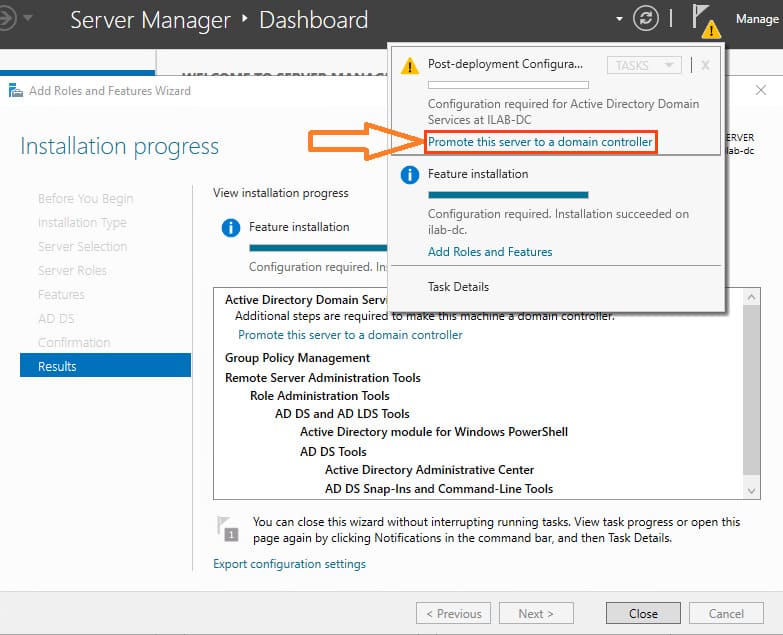Click the Notifications flag with warning
Viewport: 783px width, 635px height.
pyautogui.click(x=705, y=20)
